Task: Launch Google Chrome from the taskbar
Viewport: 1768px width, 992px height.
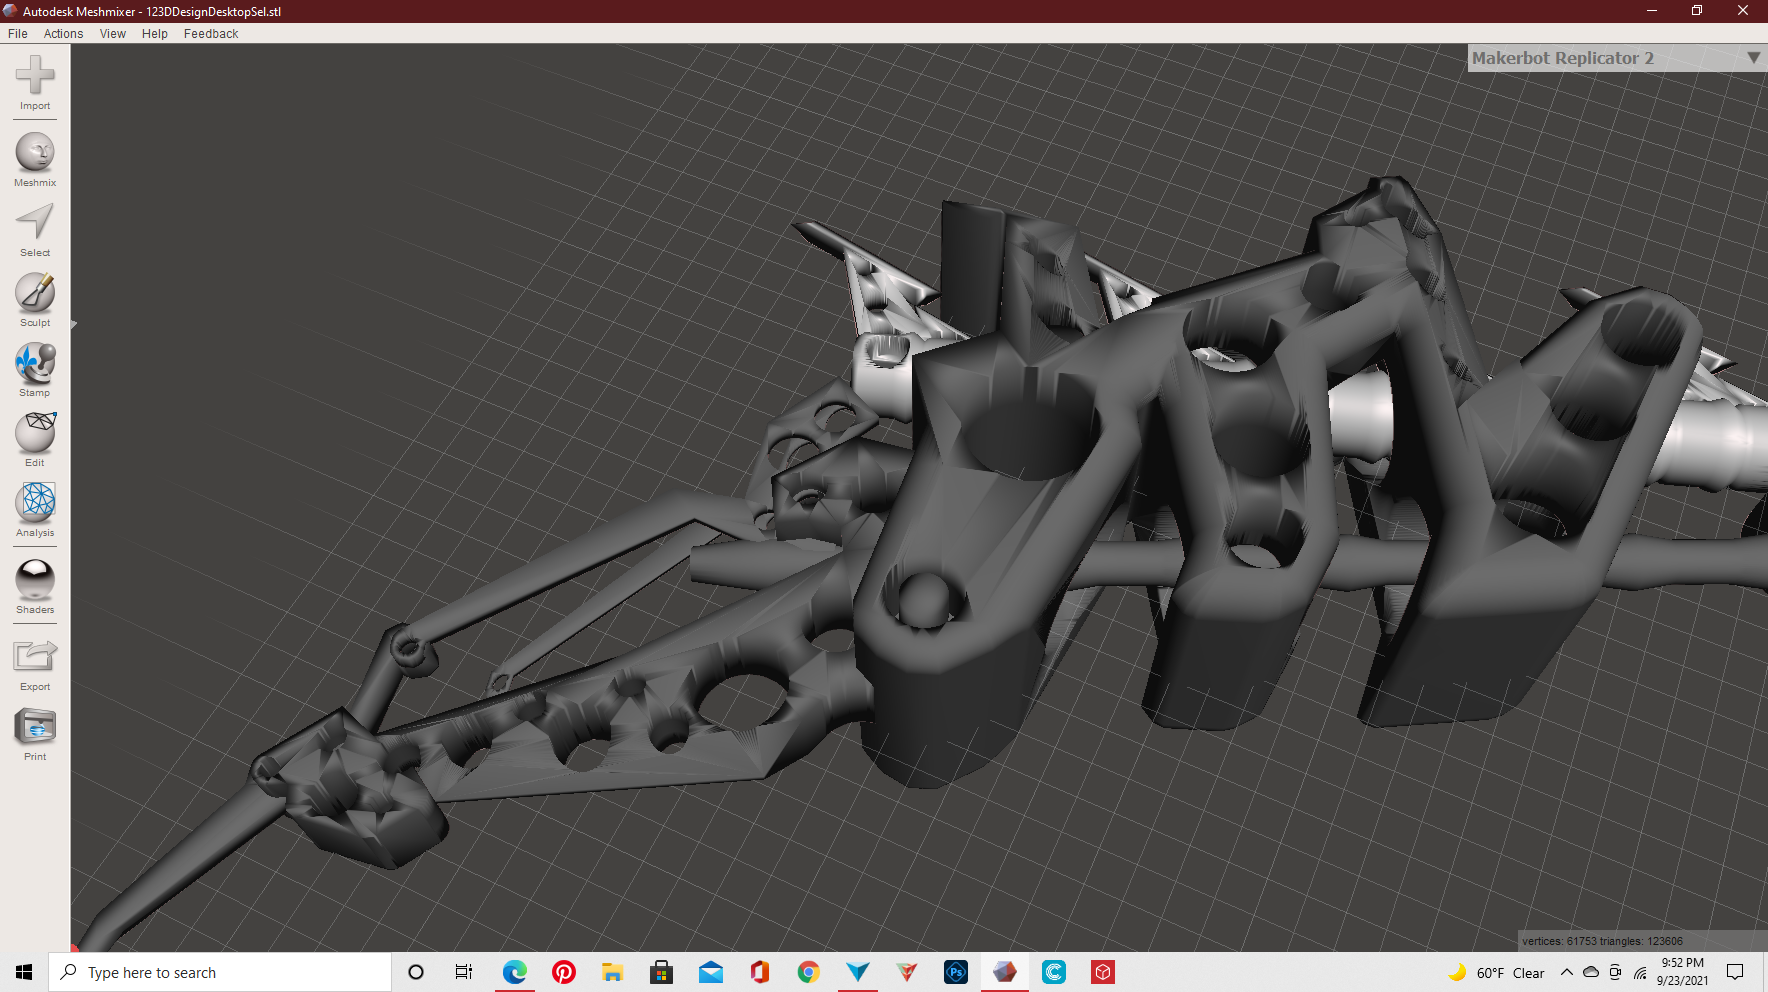Action: (x=809, y=972)
